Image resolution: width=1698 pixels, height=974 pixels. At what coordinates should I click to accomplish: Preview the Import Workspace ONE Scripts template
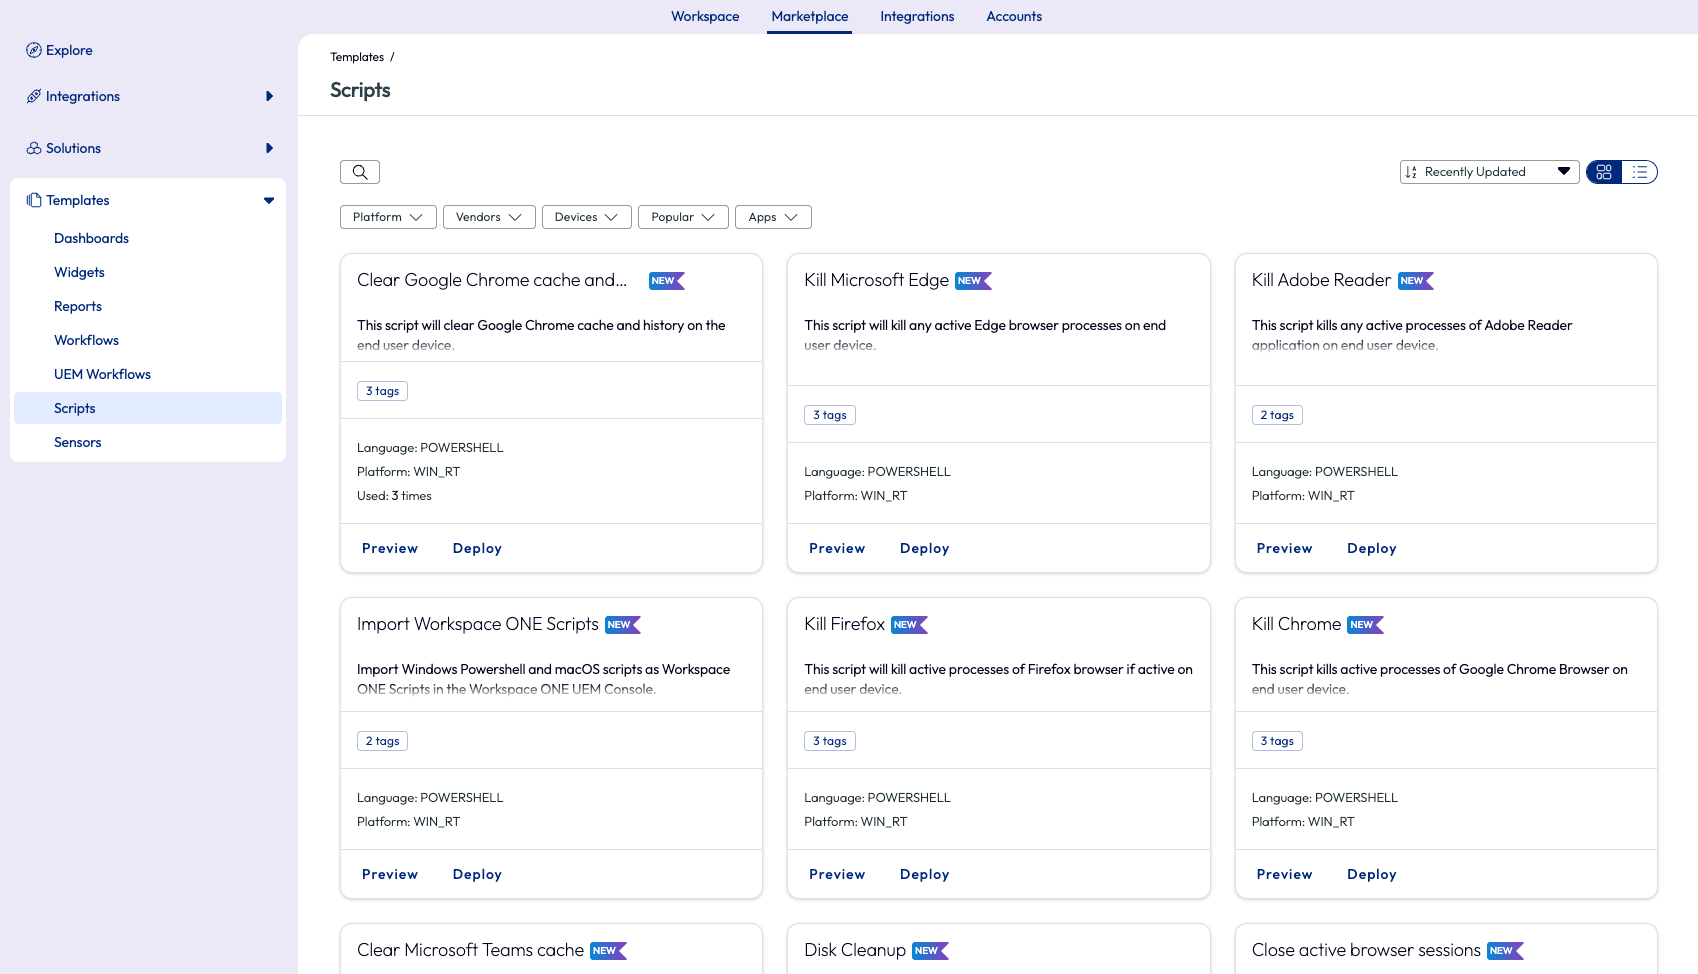(390, 874)
